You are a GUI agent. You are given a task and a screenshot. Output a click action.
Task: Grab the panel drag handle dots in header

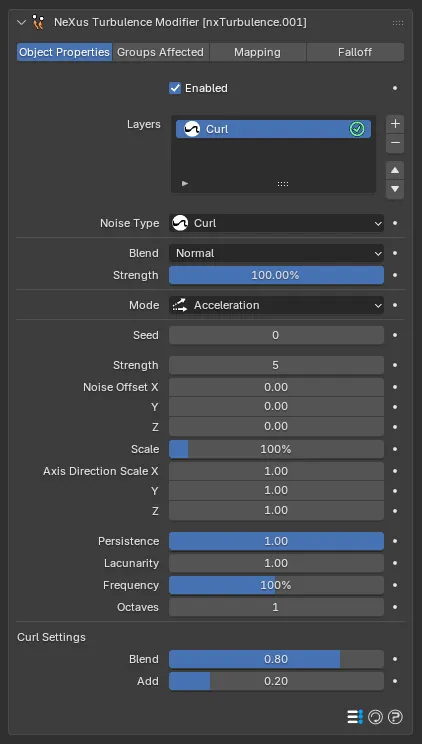[x=398, y=23]
